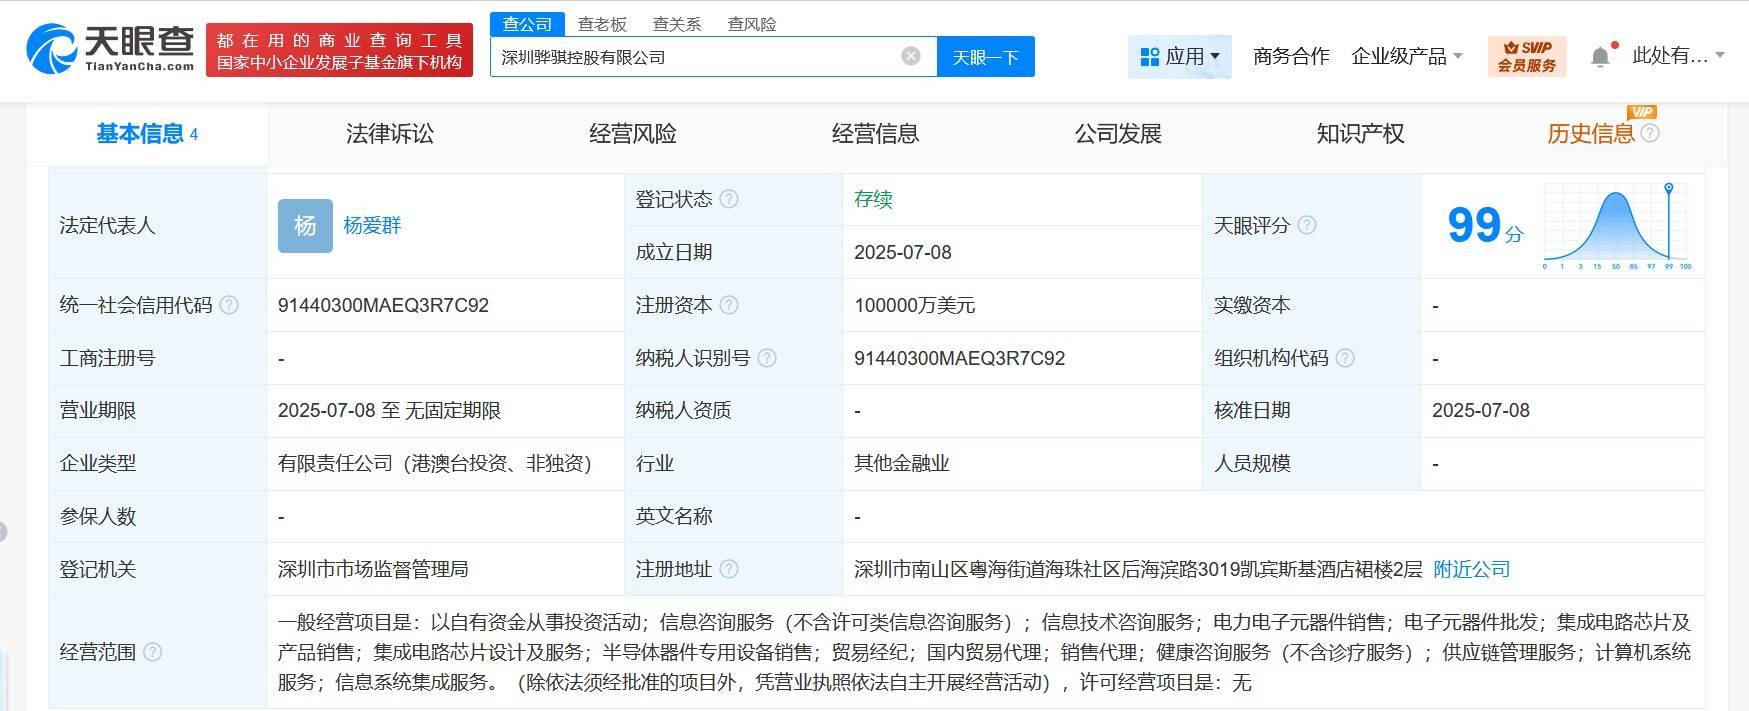This screenshot has height=711, width=1749.
Task: Open the 附近公司 link
Action: [1471, 569]
